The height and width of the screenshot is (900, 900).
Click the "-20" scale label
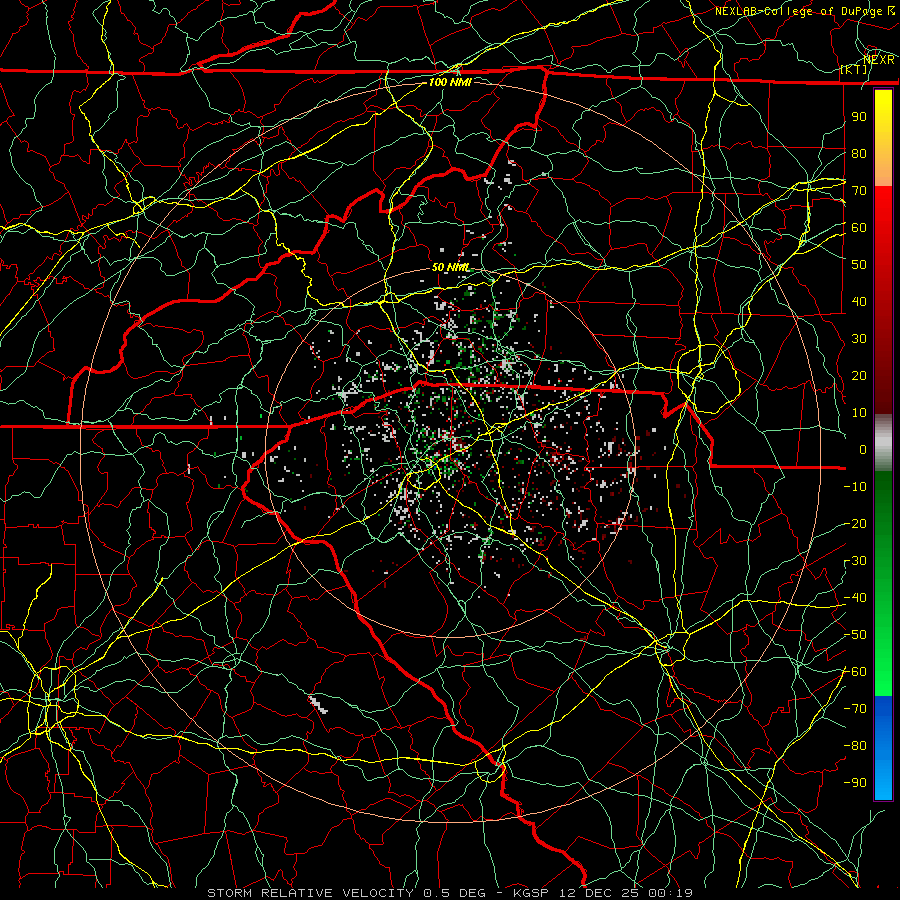tap(855, 524)
